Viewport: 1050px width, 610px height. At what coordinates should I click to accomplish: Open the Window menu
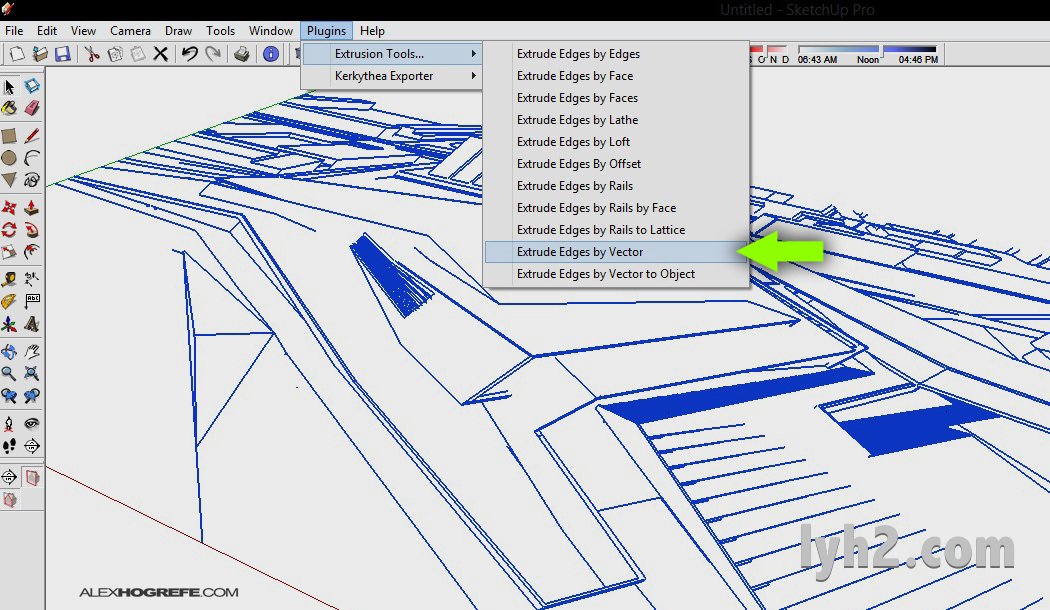click(x=271, y=31)
